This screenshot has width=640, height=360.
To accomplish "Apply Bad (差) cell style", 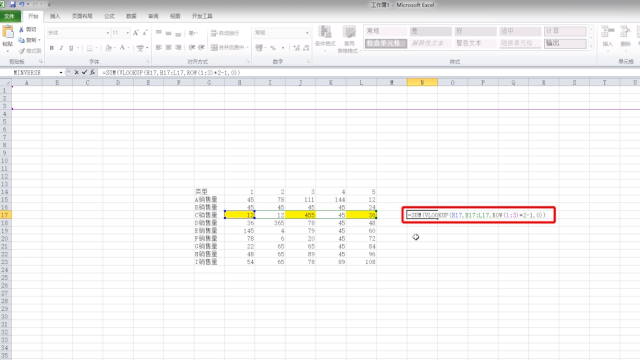I will pos(430,31).
